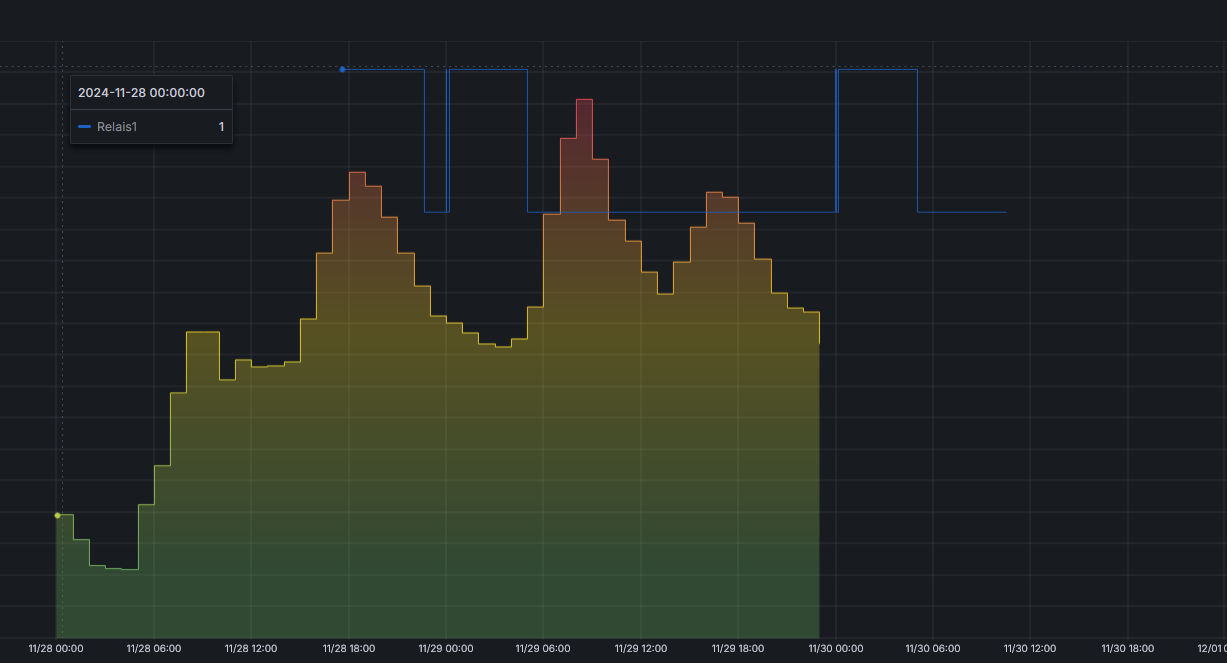1227x663 pixels.
Task: Click the 11/30 12:00 time axis label
Action: tap(1030, 649)
